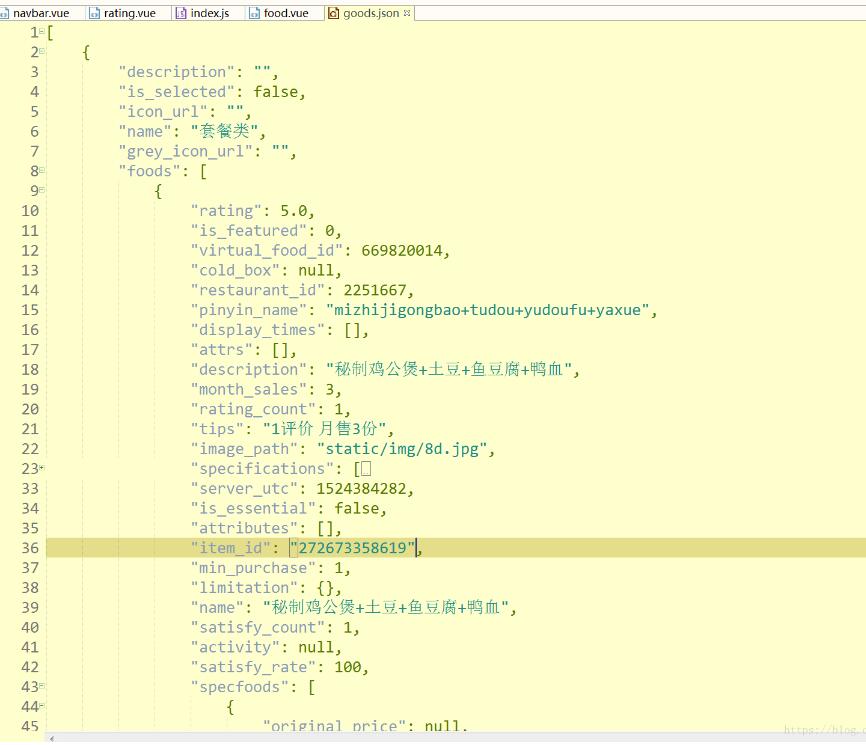Switch to the index.js tab
The width and height of the screenshot is (866, 745).
(209, 13)
